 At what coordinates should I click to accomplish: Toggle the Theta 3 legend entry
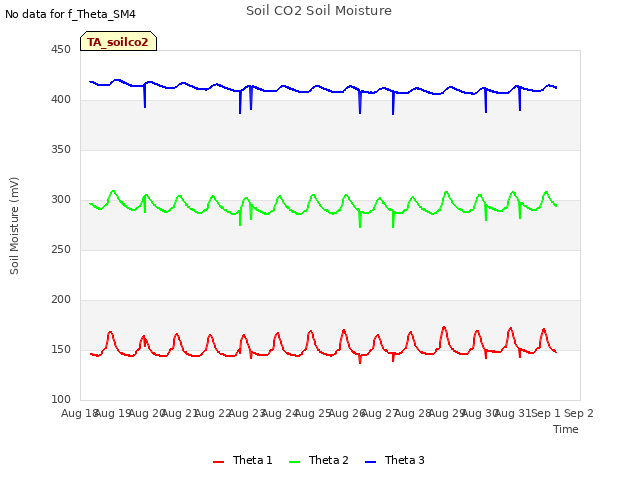[x=395, y=460]
